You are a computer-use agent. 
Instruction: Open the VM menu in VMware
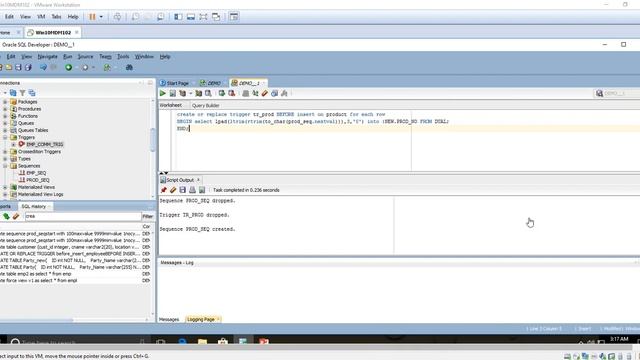tap(41, 17)
